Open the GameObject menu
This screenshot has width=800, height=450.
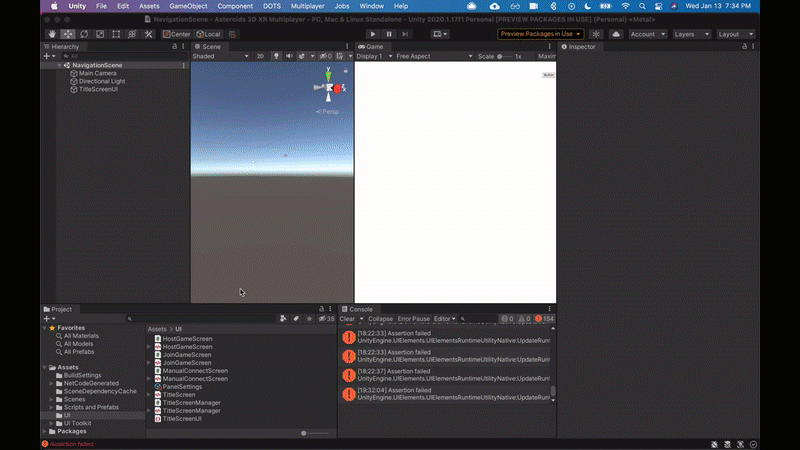pyautogui.click(x=188, y=6)
